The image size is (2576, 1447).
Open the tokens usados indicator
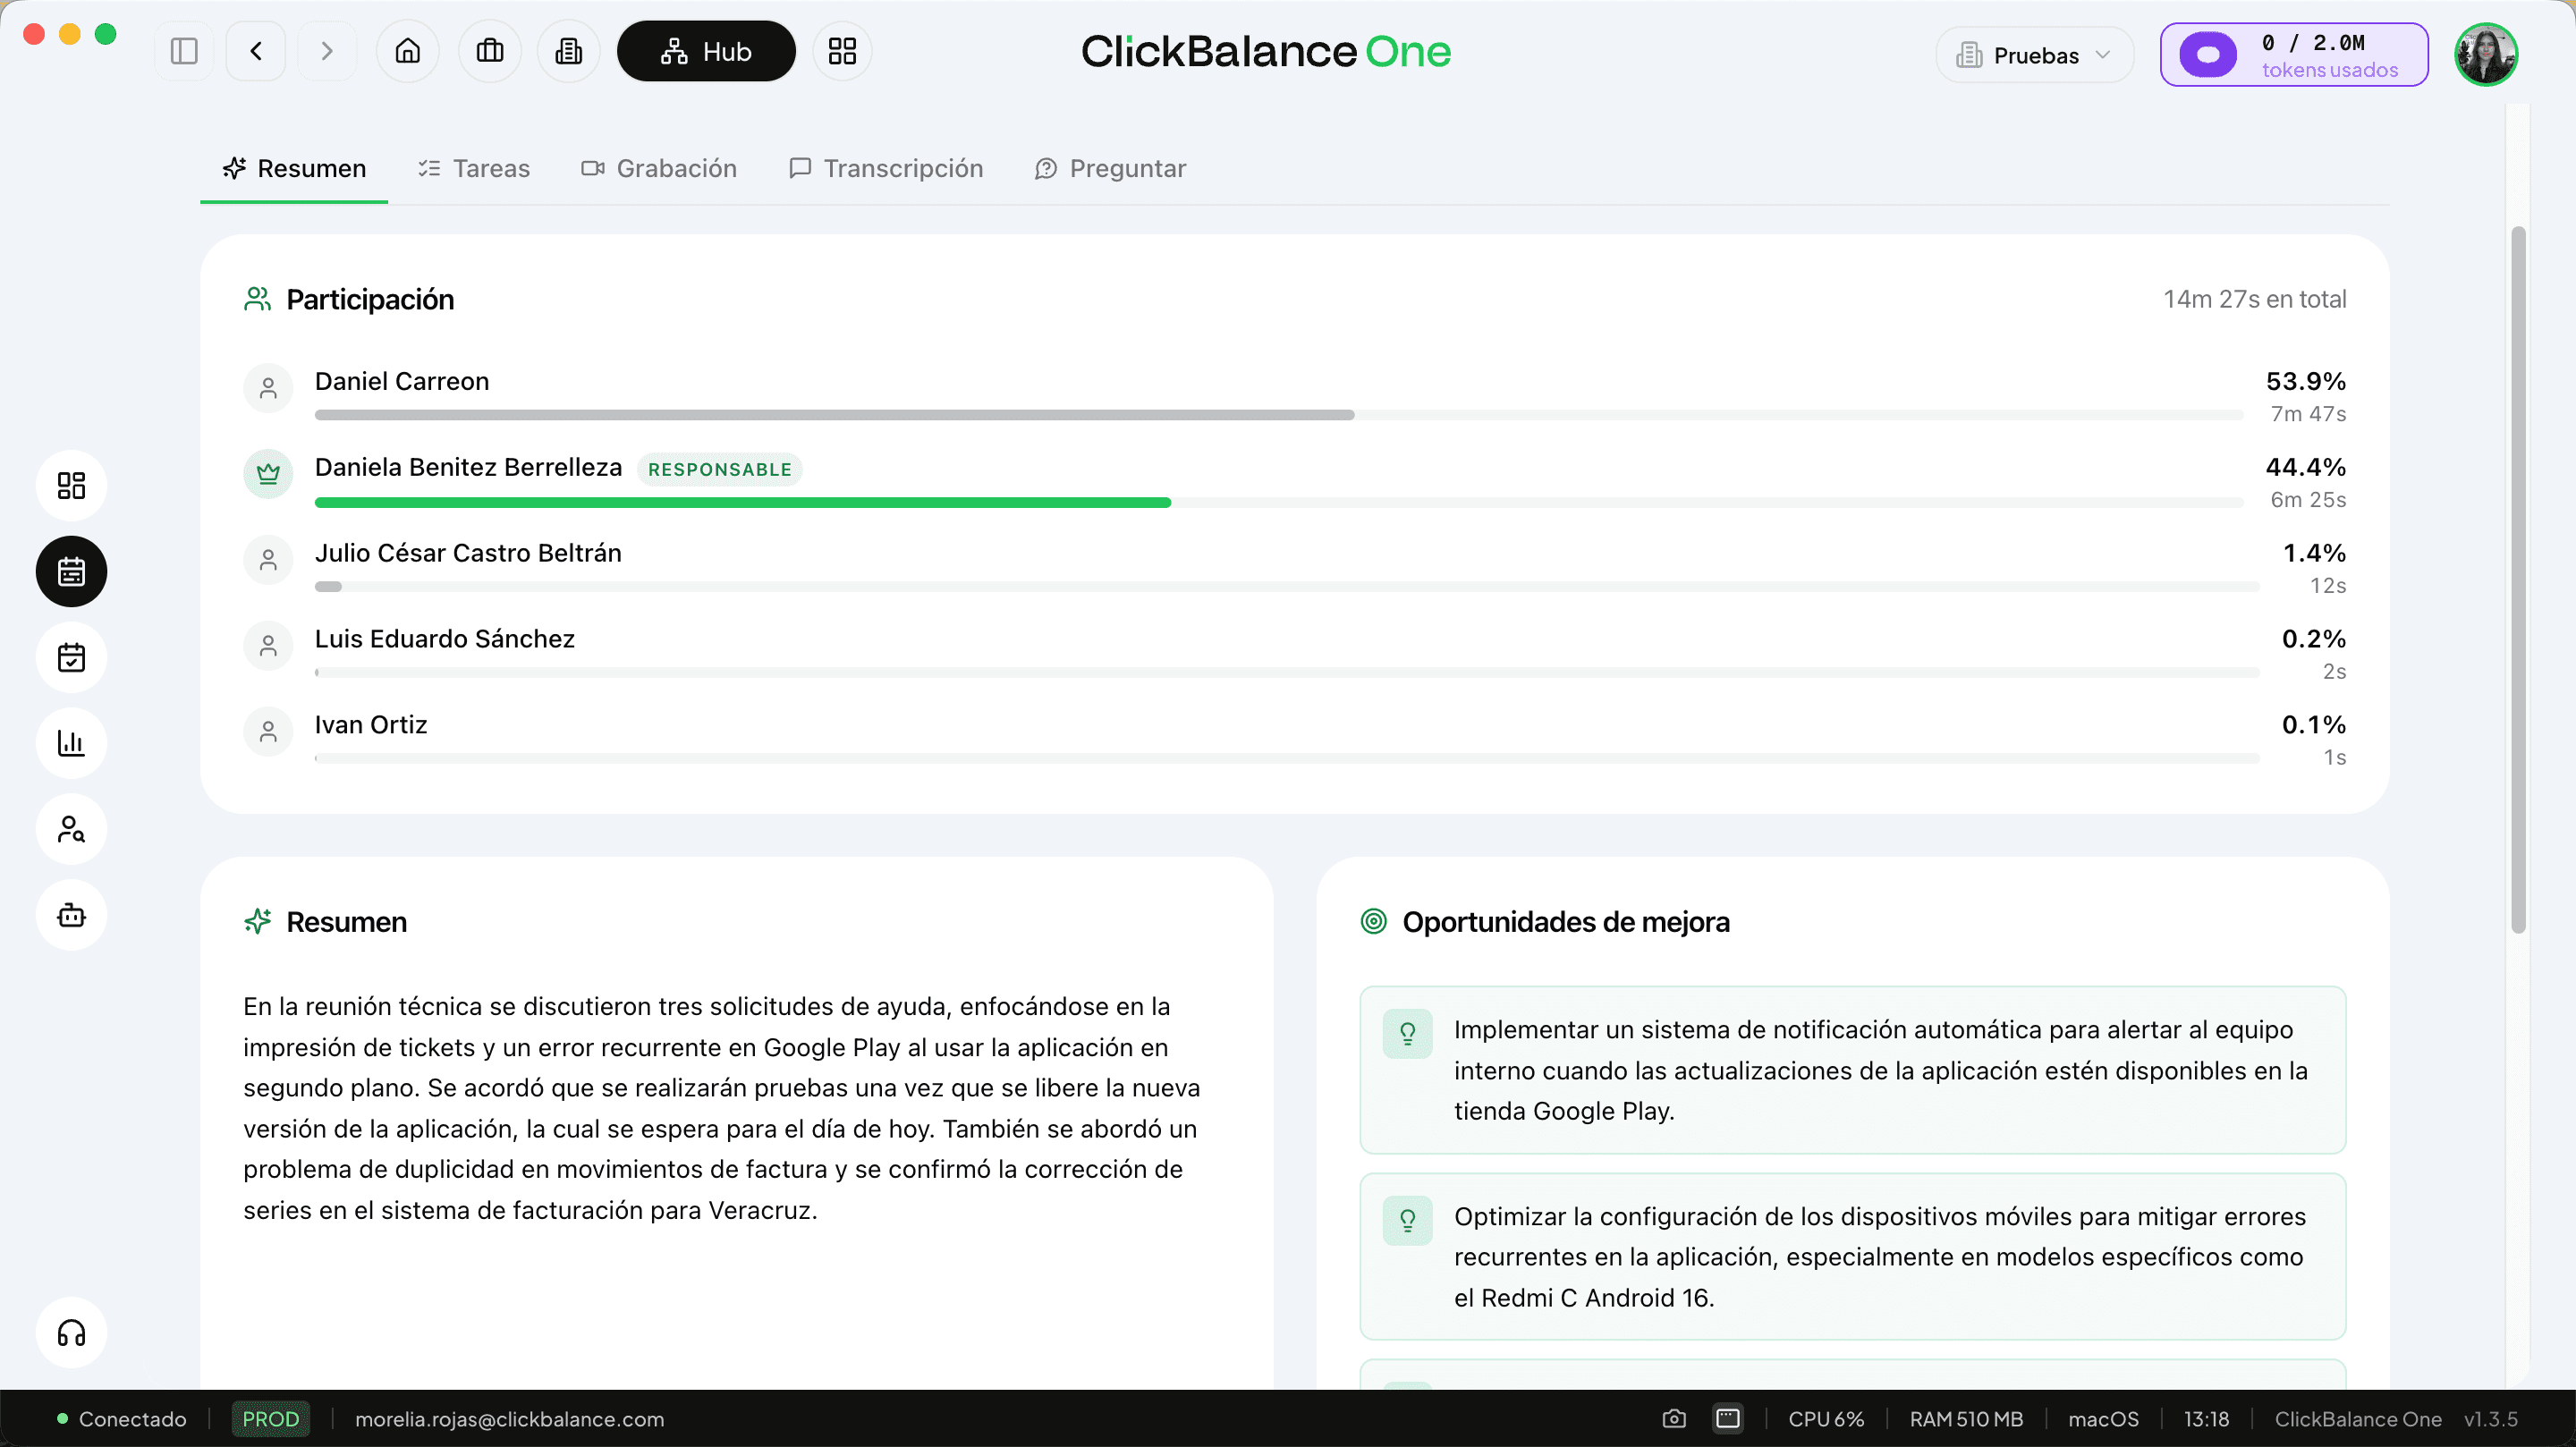[2294, 55]
